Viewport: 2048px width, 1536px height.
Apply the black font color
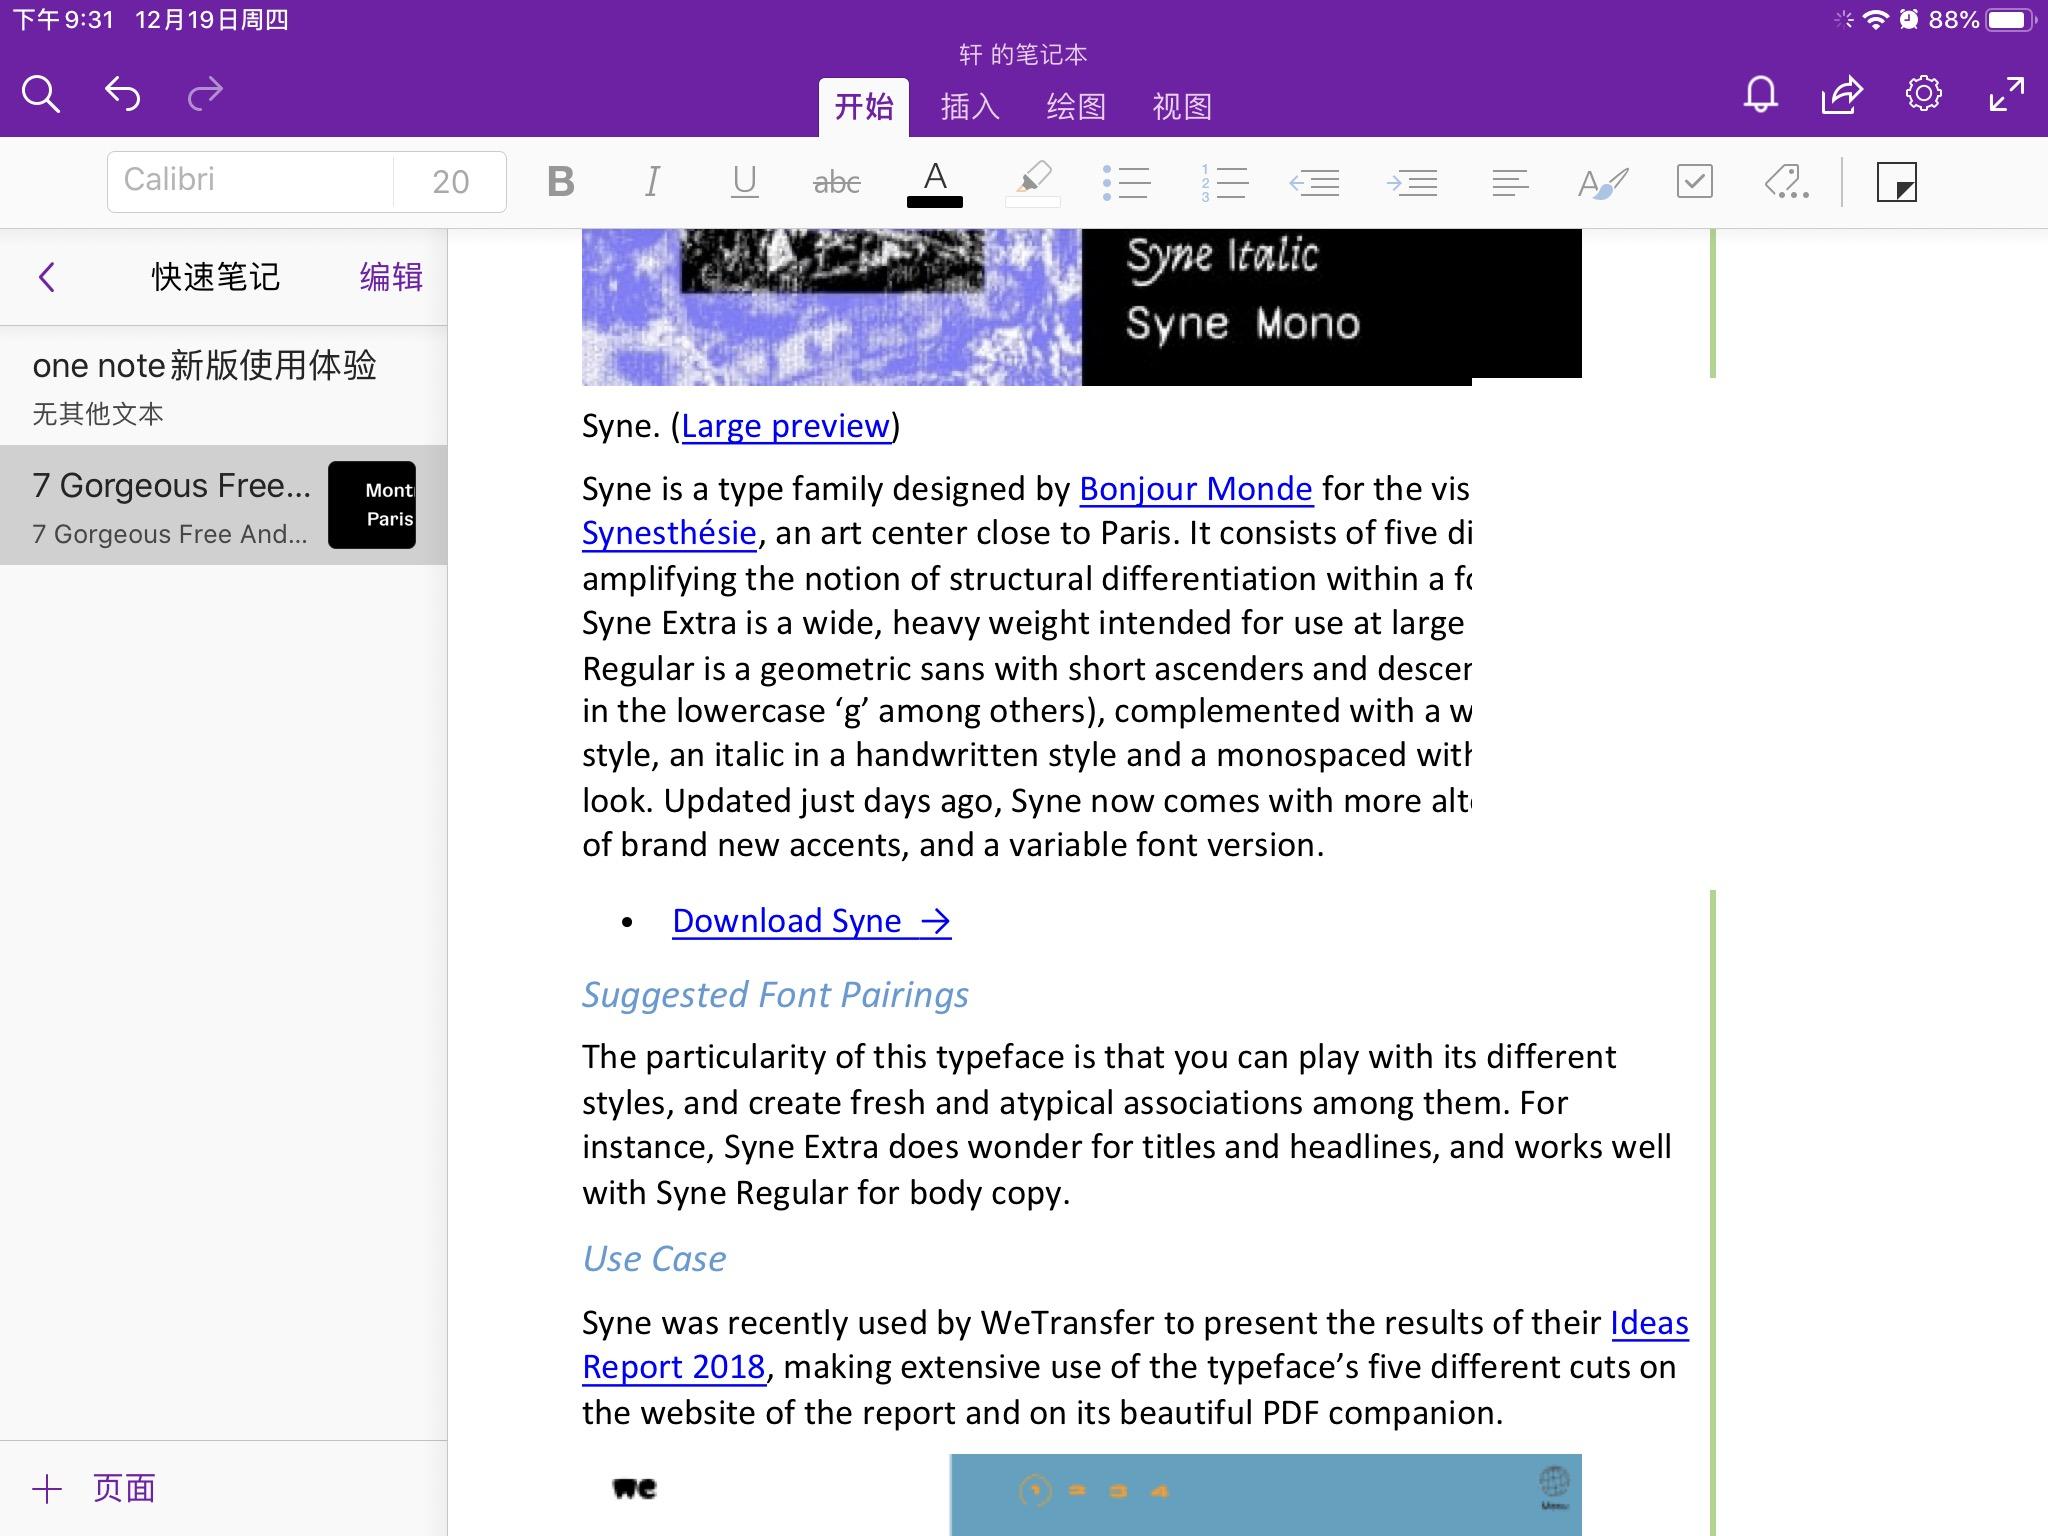[934, 183]
